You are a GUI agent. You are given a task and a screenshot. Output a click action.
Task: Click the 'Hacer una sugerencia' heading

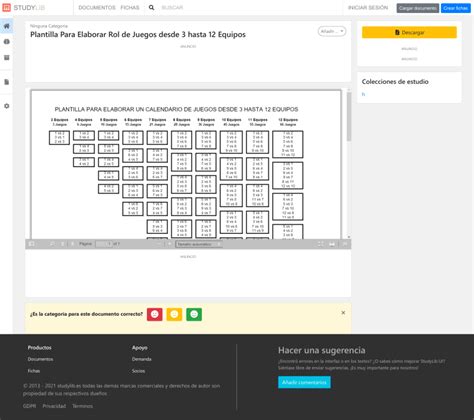point(322,350)
